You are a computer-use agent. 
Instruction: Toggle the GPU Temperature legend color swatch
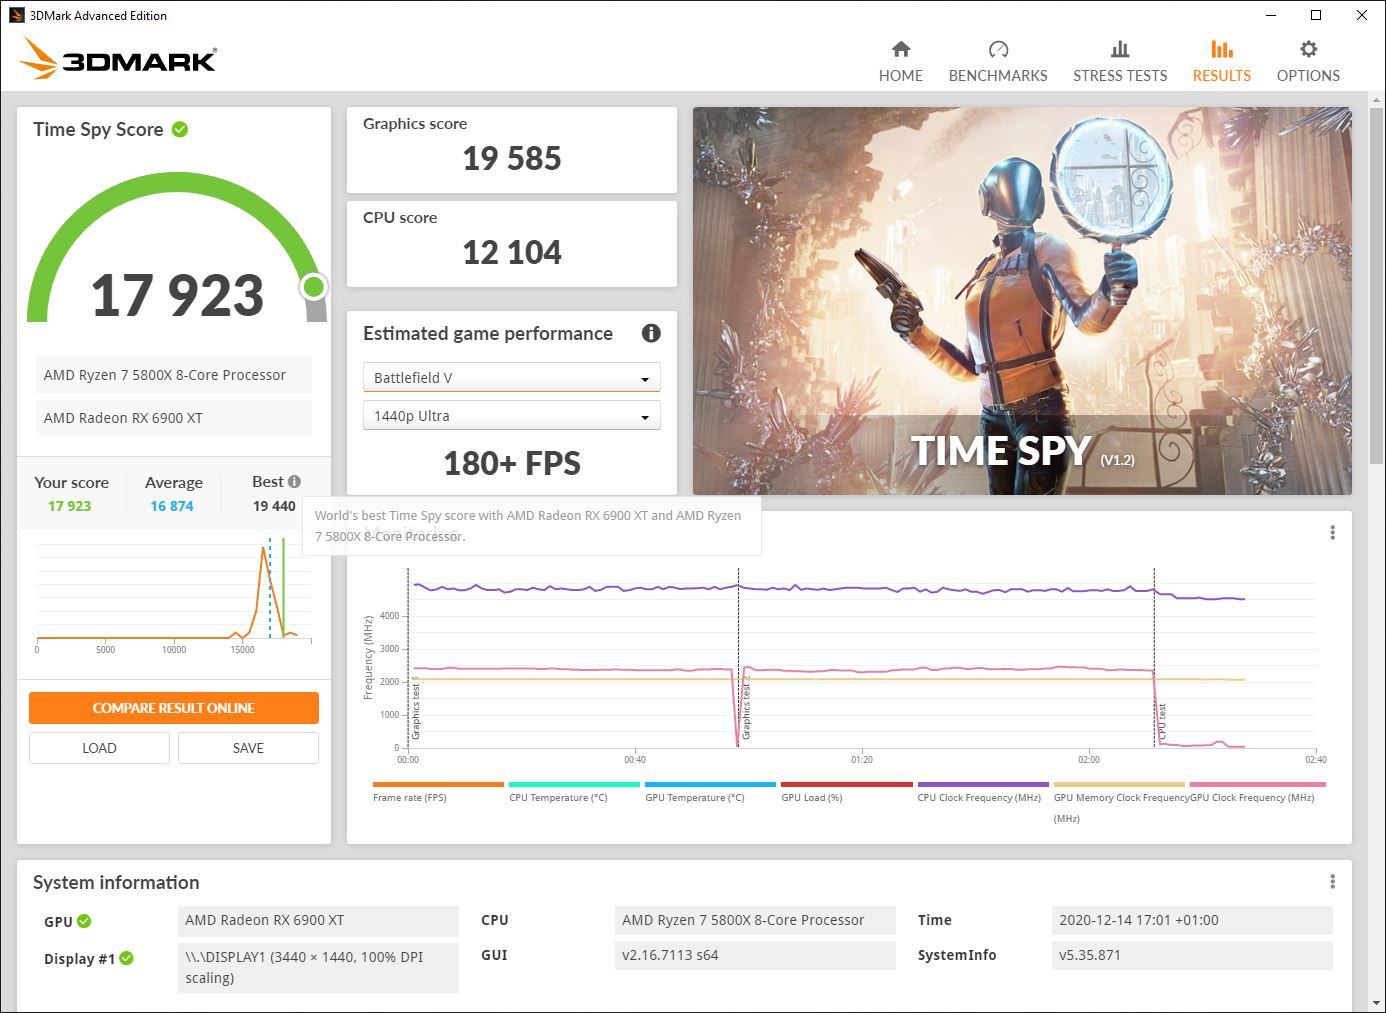click(710, 785)
